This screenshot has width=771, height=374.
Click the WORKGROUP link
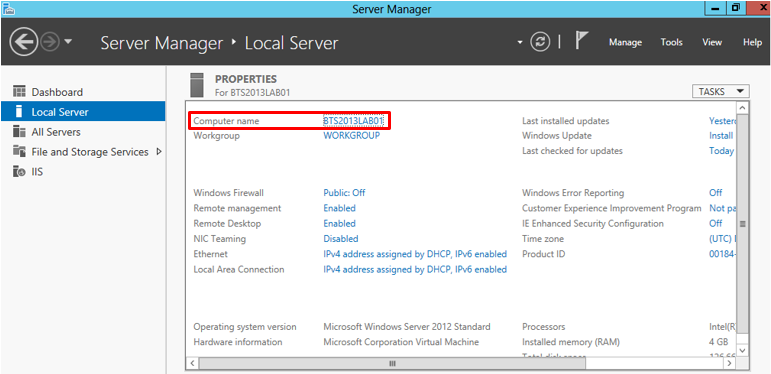352,136
